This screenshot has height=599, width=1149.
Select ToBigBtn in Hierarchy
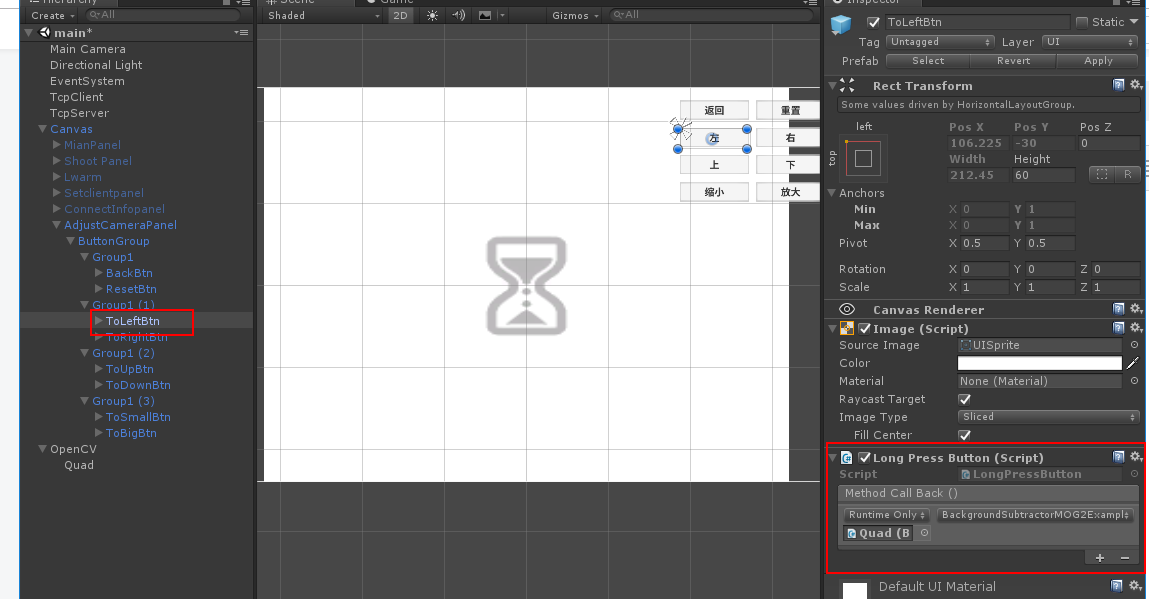[x=130, y=433]
